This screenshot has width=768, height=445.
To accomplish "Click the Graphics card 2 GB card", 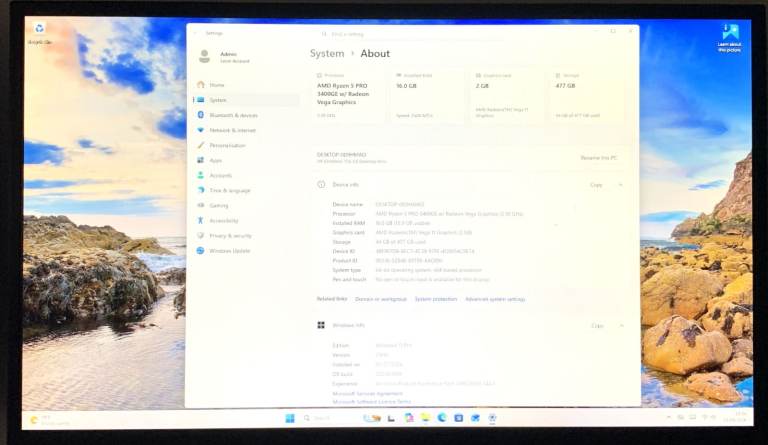I will [507, 95].
